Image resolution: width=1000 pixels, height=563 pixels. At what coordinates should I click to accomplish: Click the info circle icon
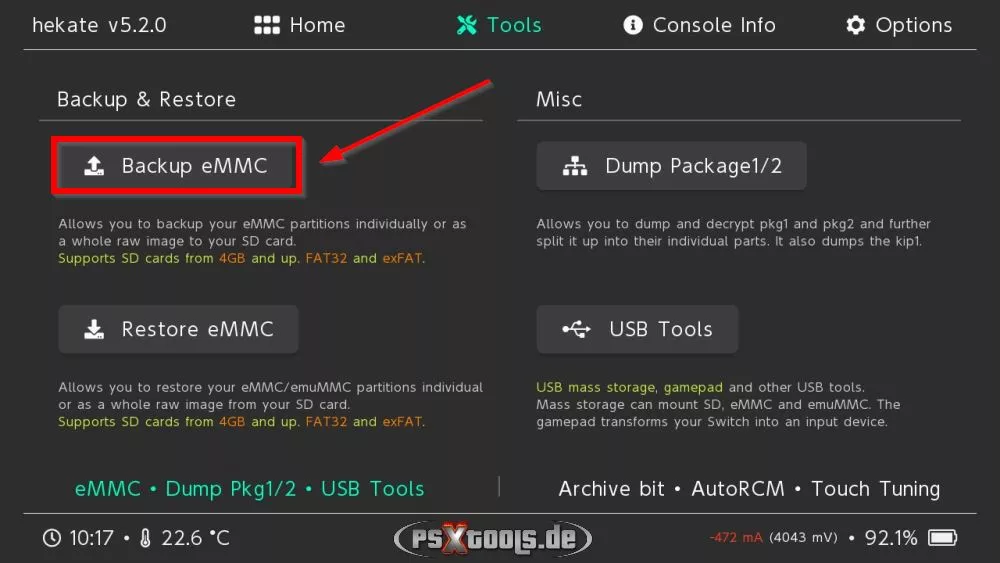pos(633,26)
